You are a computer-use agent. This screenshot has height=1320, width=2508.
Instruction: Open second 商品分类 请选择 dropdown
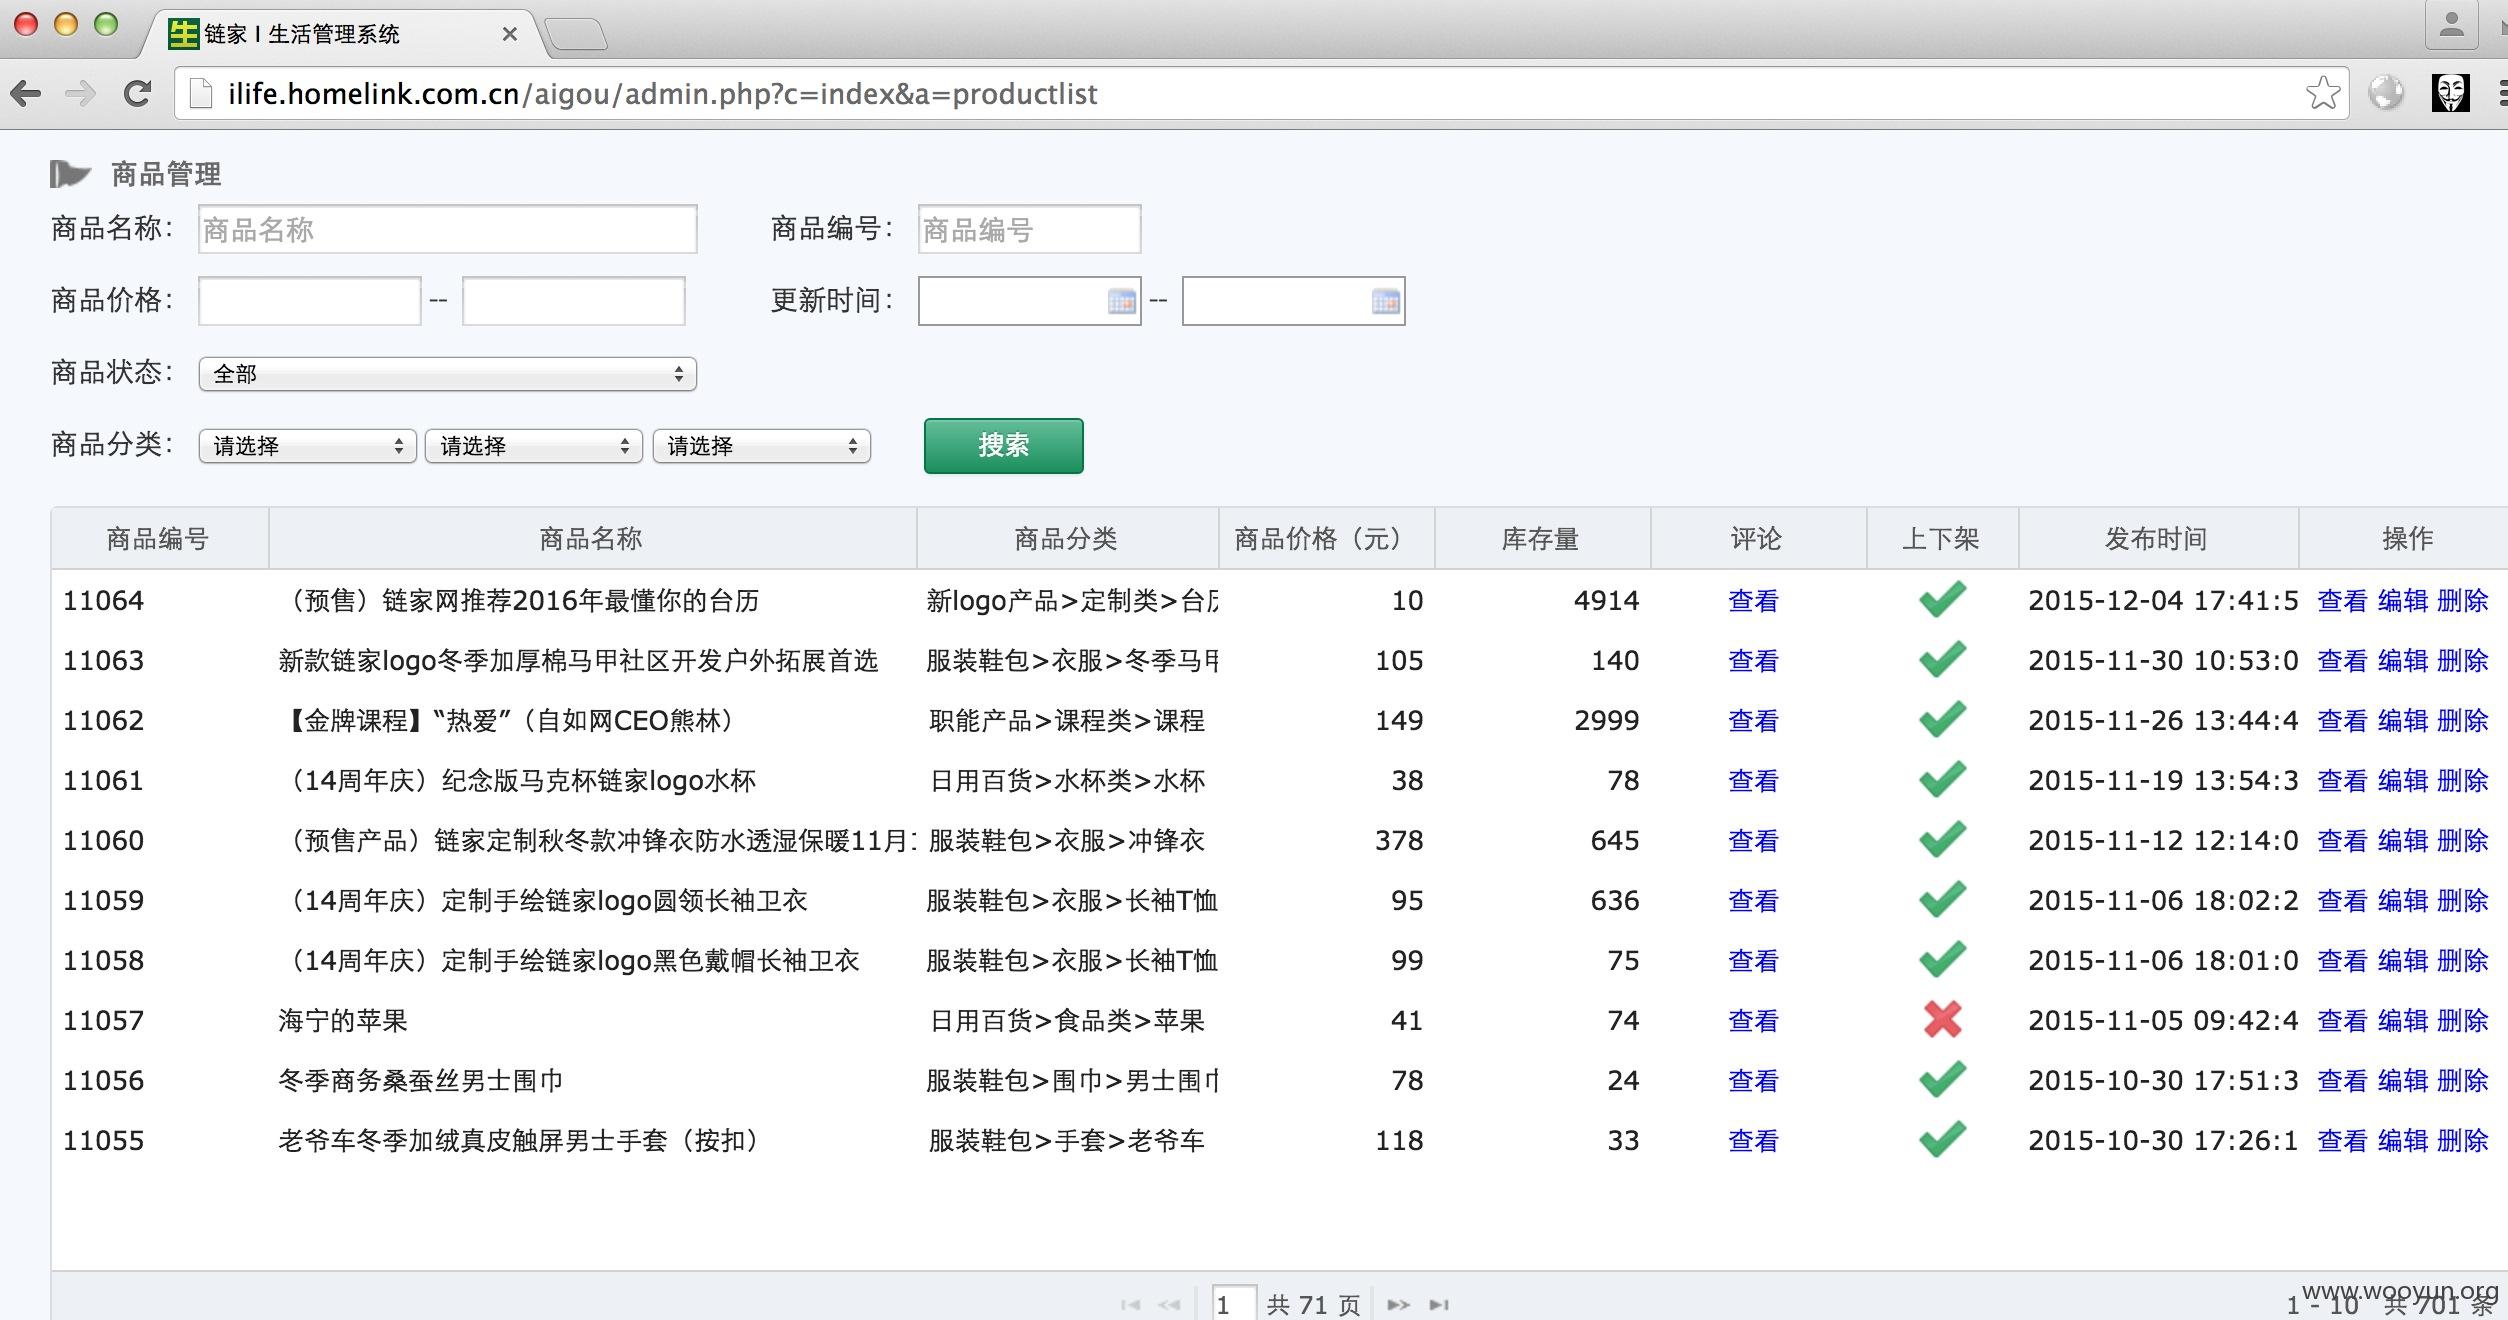point(534,446)
